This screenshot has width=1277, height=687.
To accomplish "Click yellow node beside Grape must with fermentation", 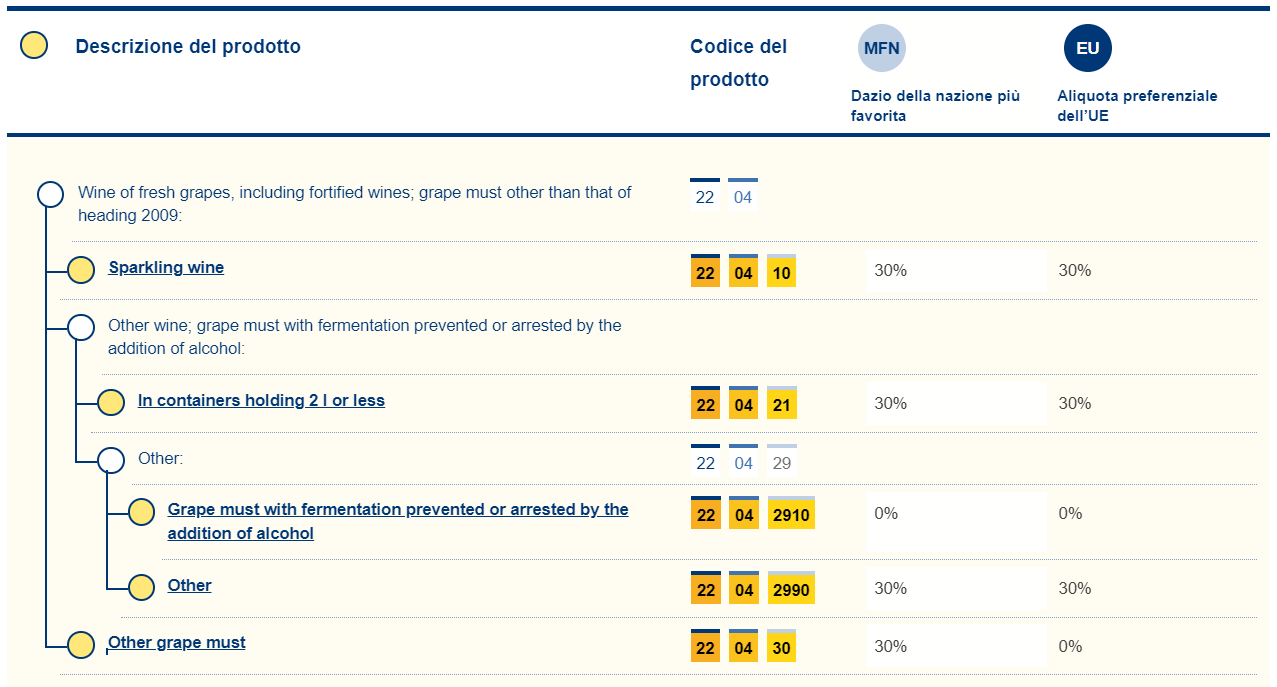I will tap(141, 512).
